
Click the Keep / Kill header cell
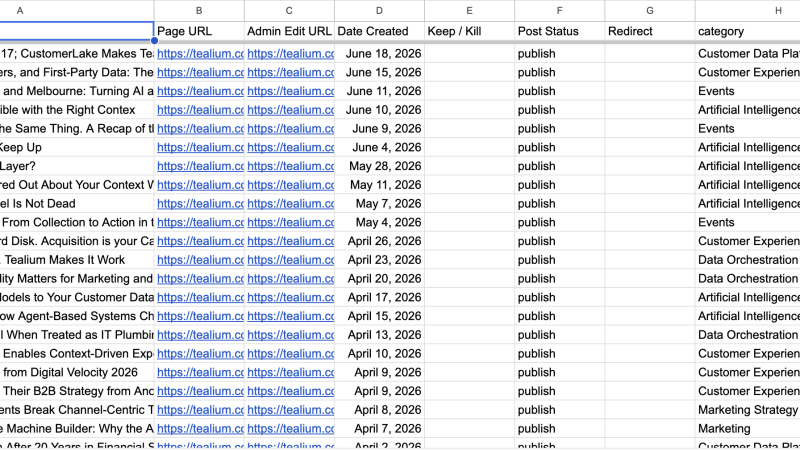click(469, 31)
